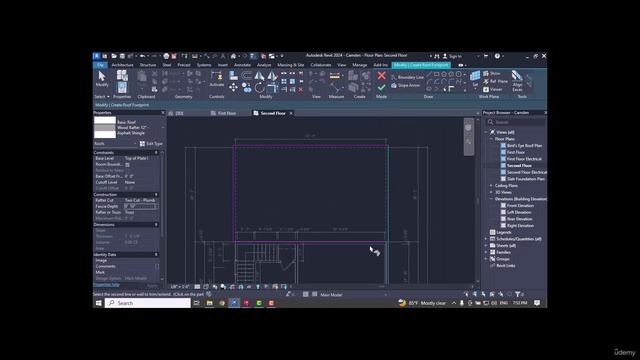The height and width of the screenshot is (360, 640).
Task: Open the Roofs type filter dropdown
Action: (x=116, y=144)
